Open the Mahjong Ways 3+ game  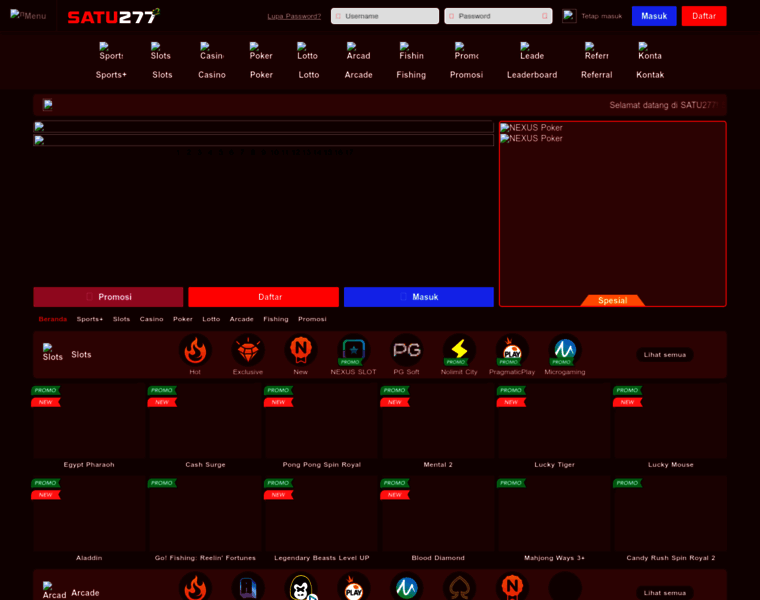tap(554, 514)
